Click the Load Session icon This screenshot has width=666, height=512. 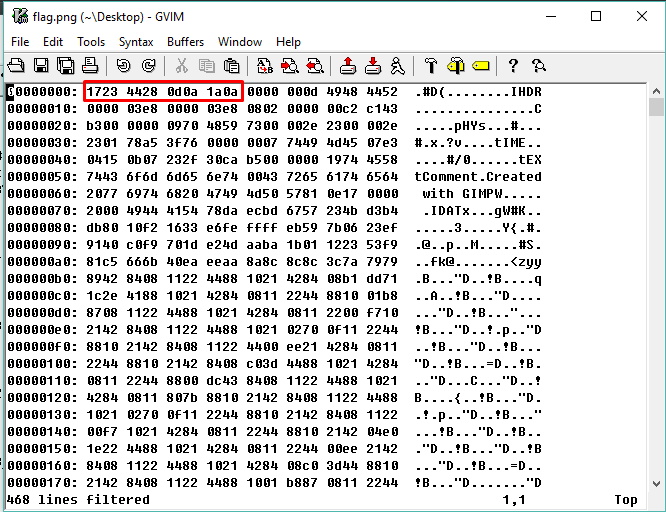pos(348,66)
